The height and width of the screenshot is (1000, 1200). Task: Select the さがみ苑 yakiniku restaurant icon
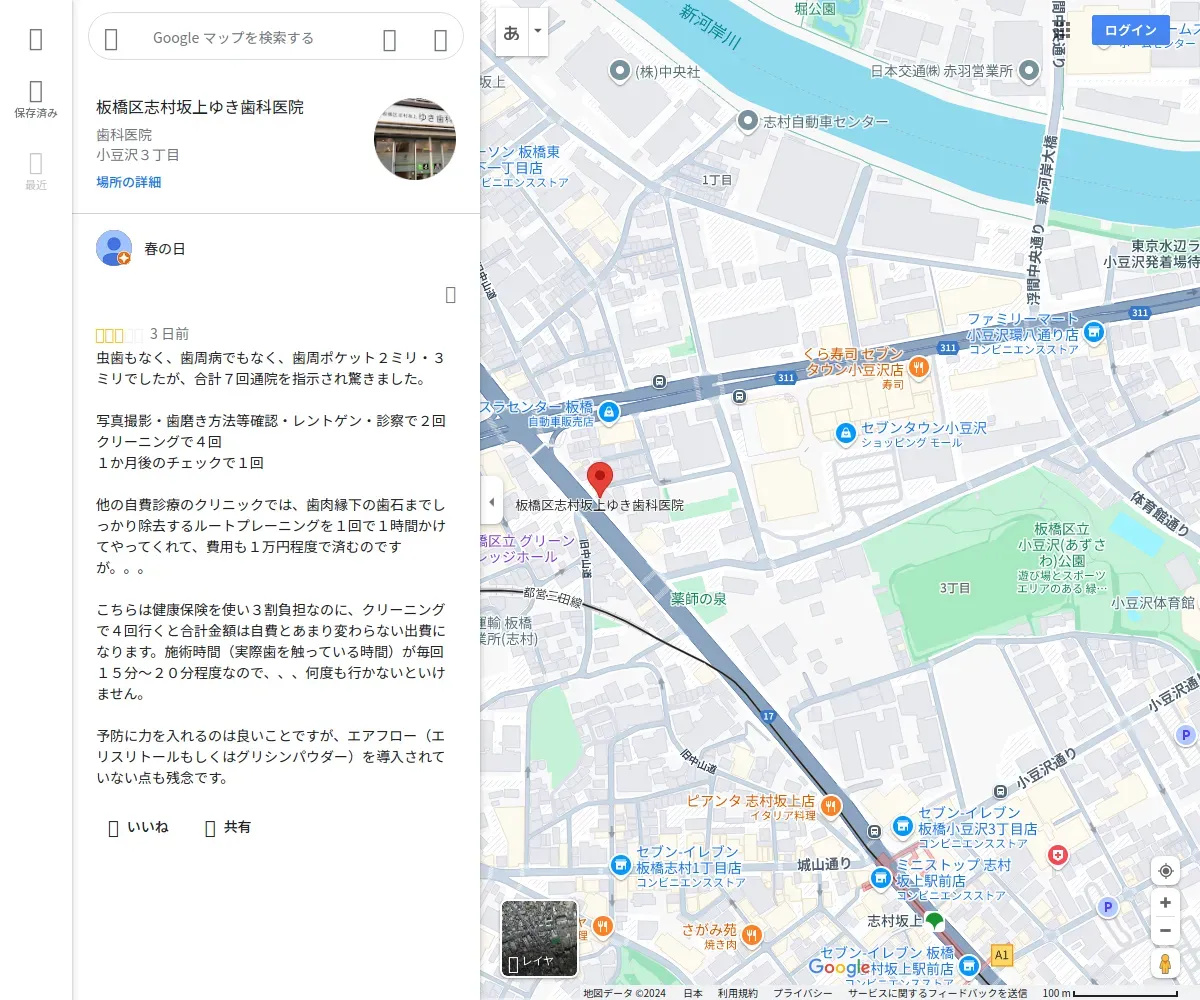tap(752, 935)
